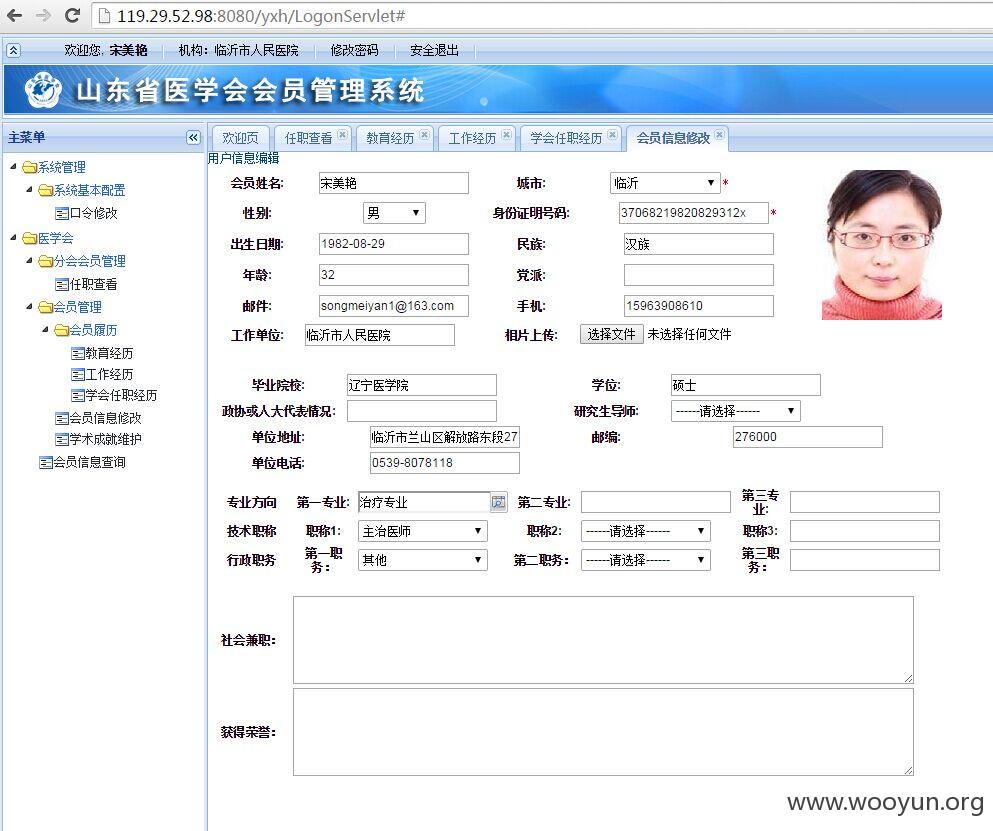Click the 手机 input field
This screenshot has height=831, width=993.
point(699,306)
